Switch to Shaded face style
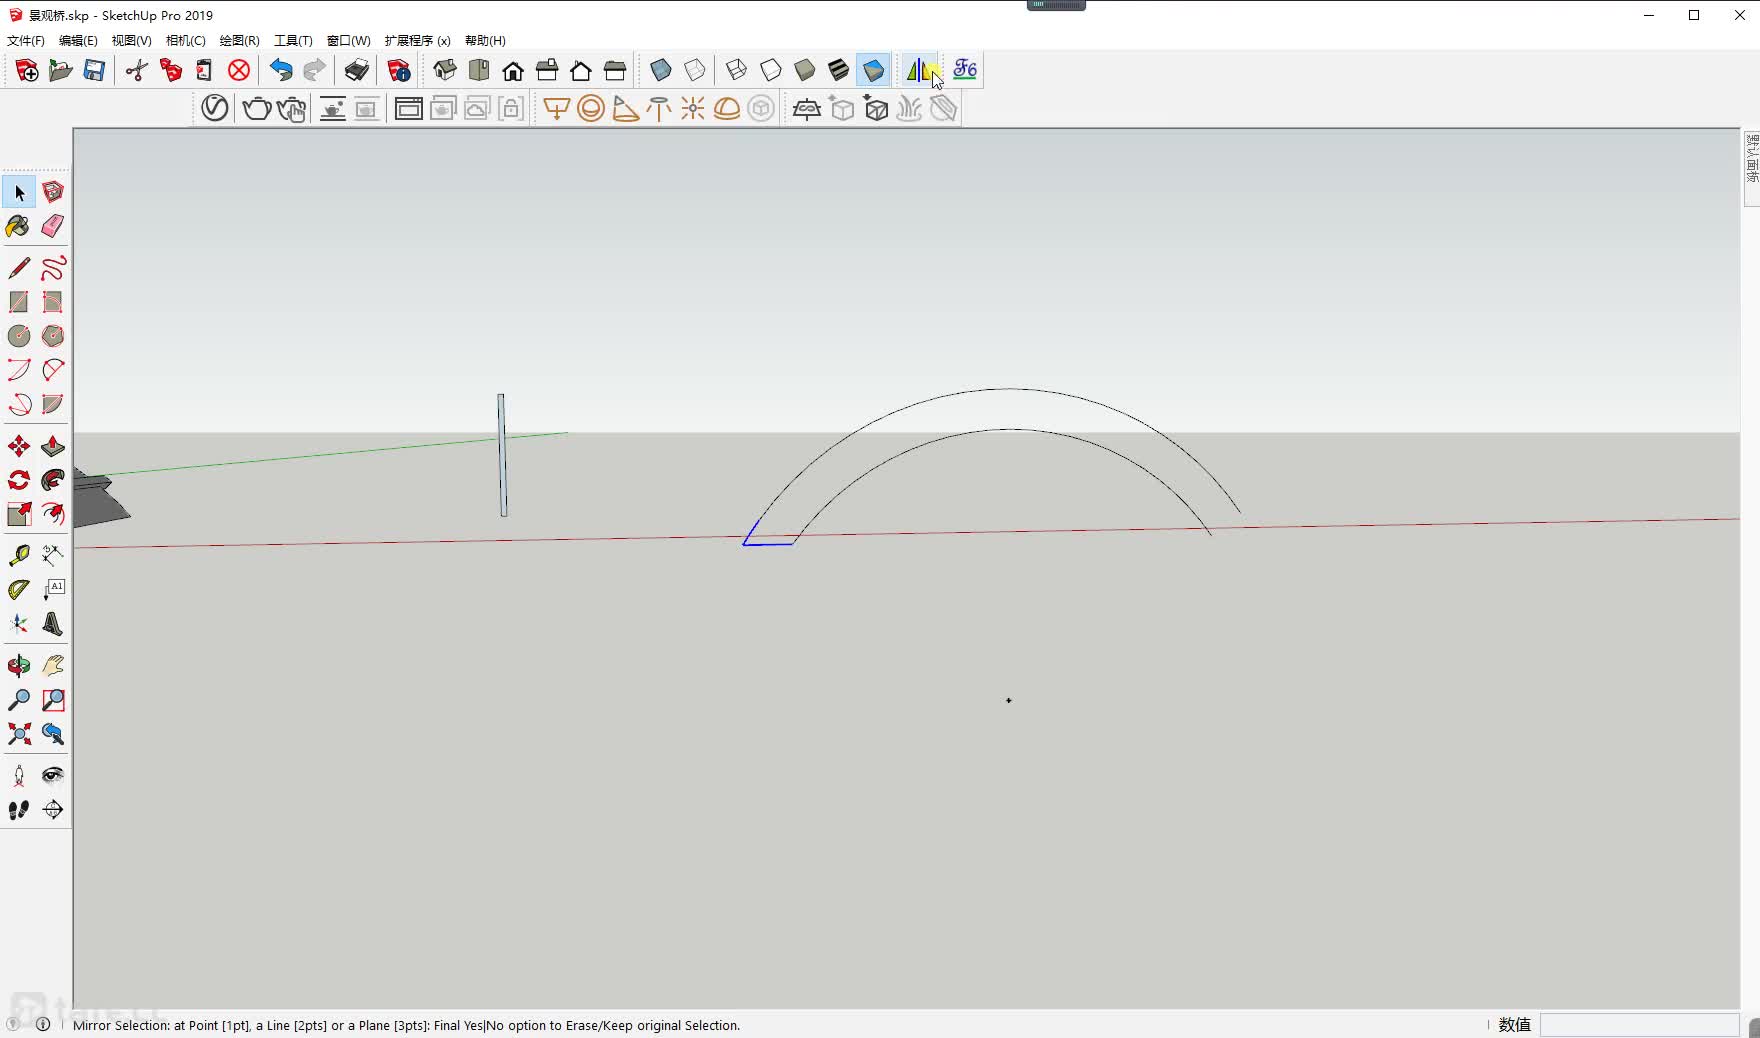The width and height of the screenshot is (1760, 1038). (x=805, y=70)
